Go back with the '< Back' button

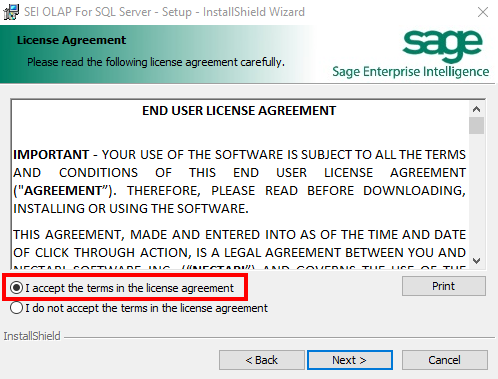click(262, 360)
